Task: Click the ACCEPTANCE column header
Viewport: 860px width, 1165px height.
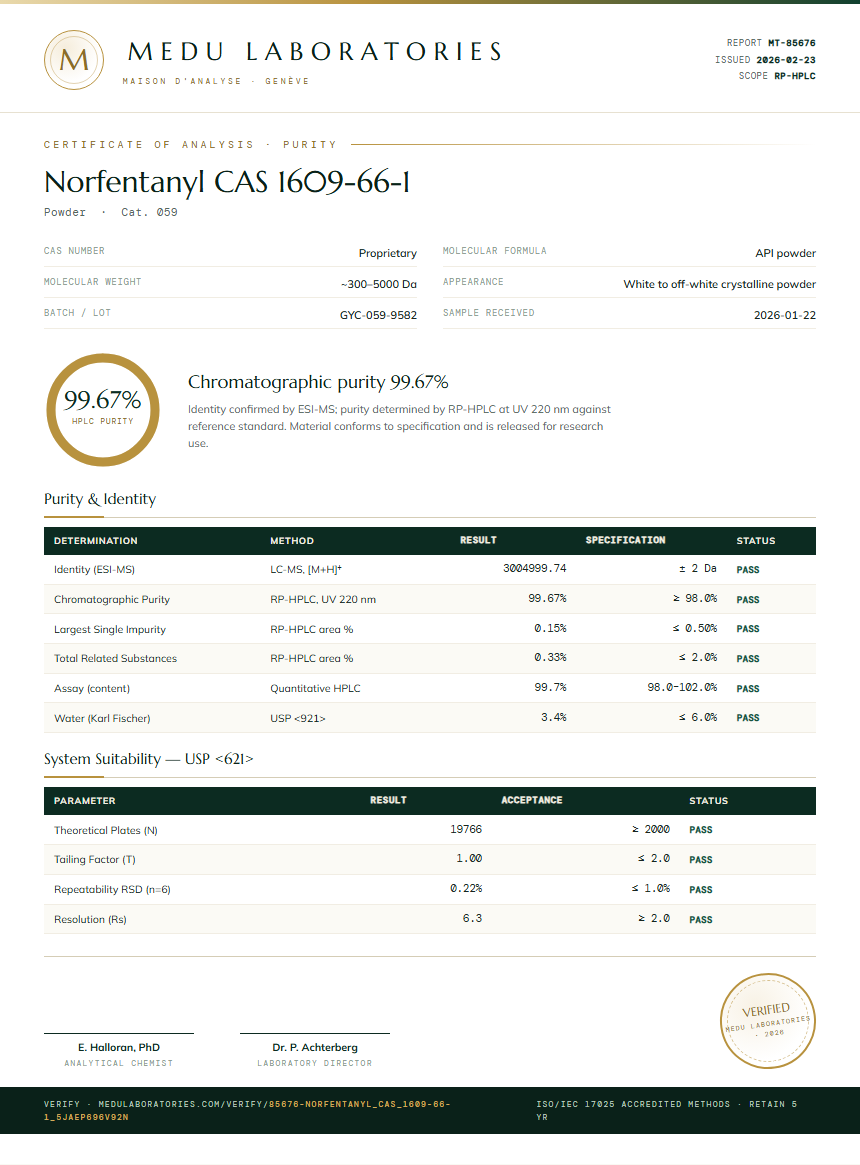Action: (531, 800)
